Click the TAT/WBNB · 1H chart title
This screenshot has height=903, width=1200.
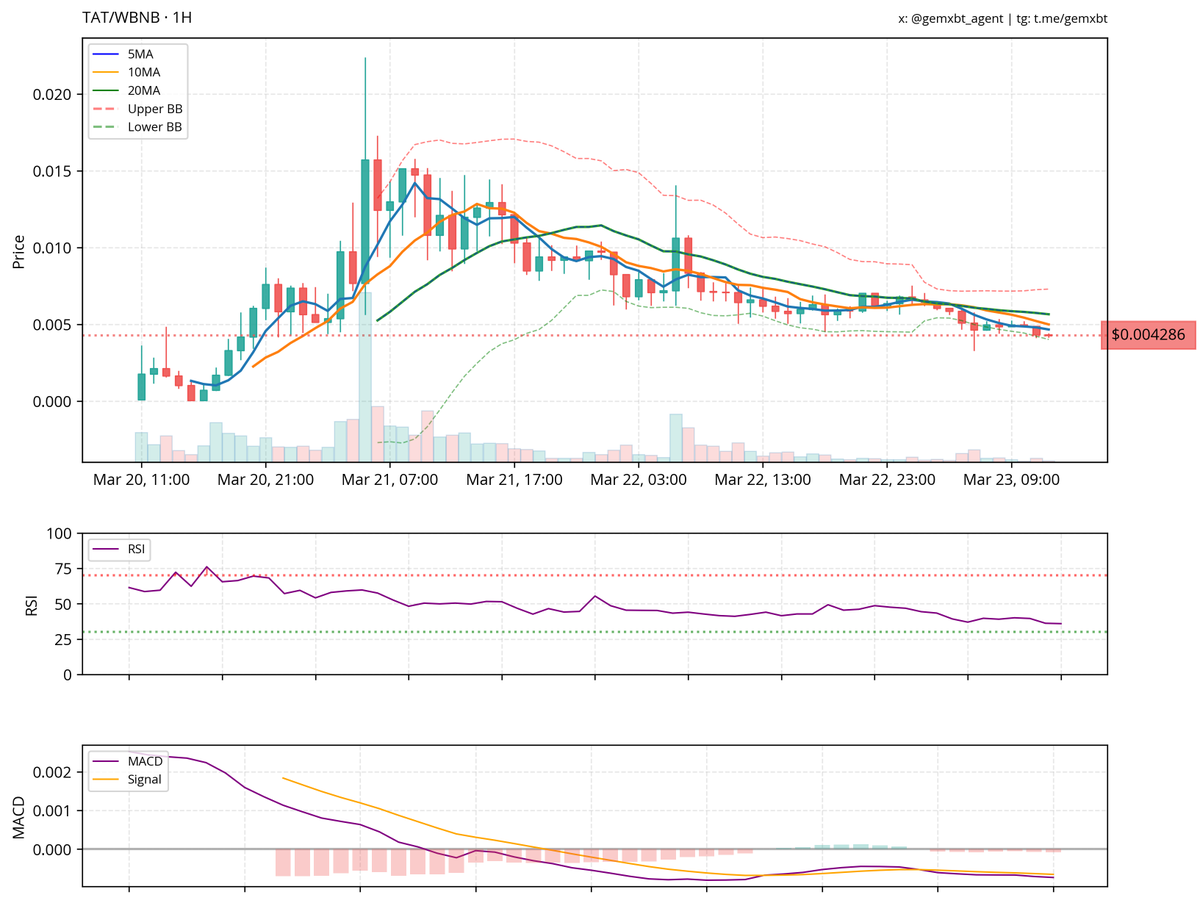pos(136,18)
